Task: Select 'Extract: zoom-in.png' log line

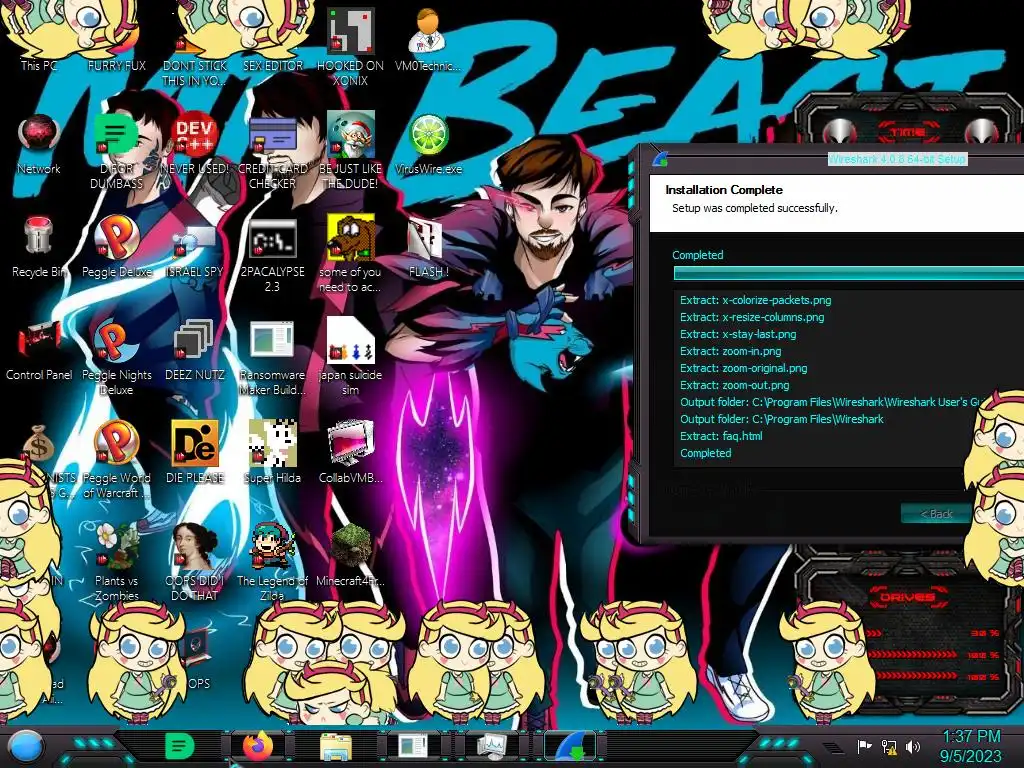Action: [x=730, y=351]
